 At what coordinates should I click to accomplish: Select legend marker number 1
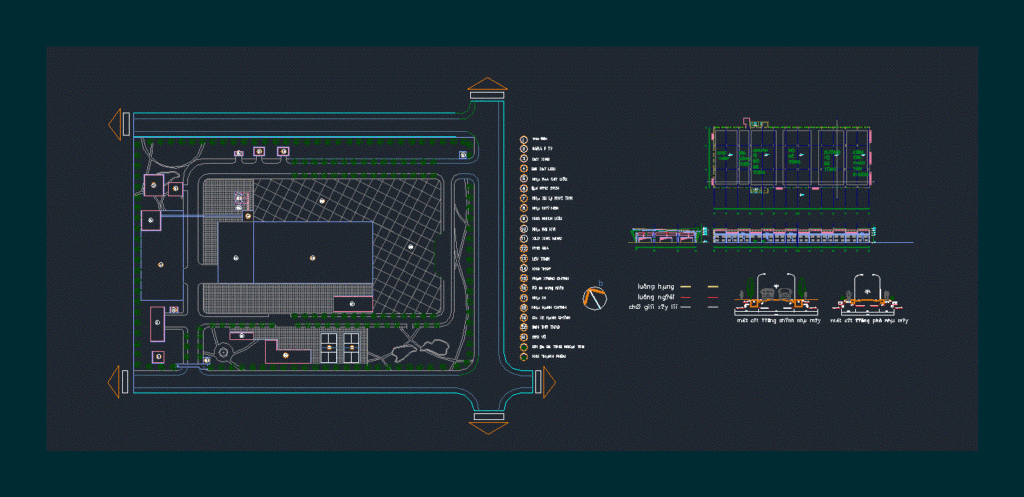coord(524,139)
